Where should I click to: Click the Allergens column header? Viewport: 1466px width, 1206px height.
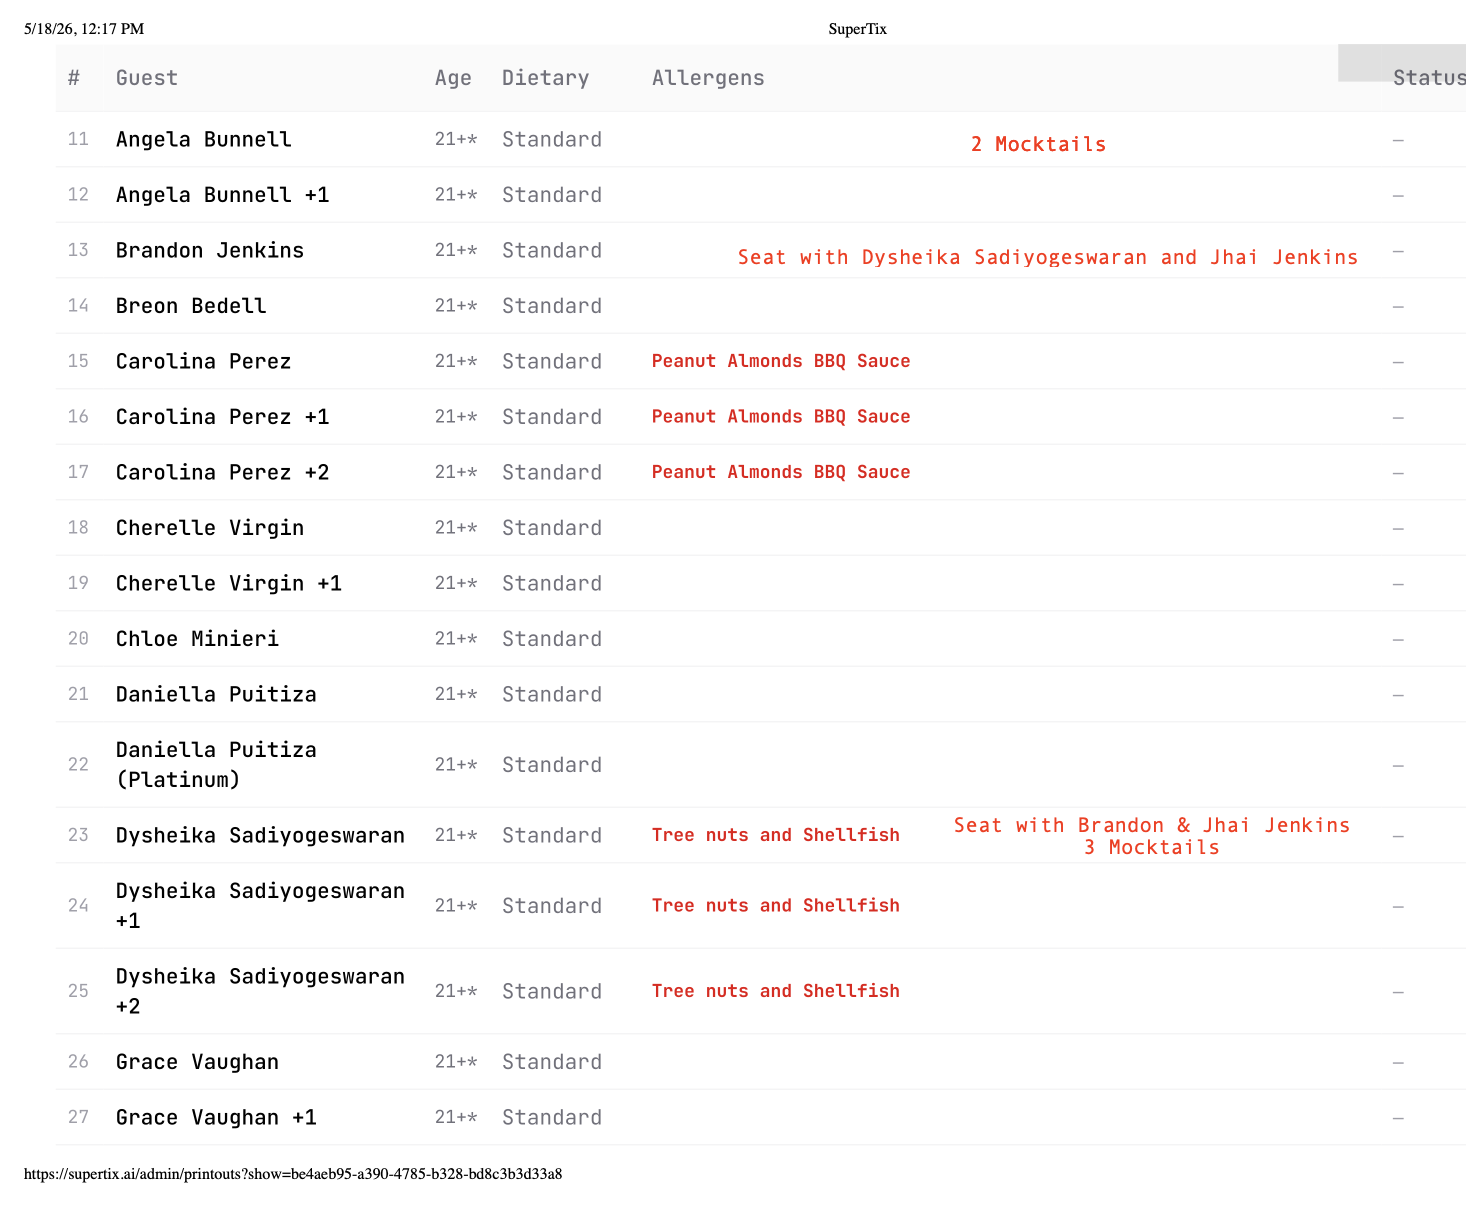coord(708,78)
